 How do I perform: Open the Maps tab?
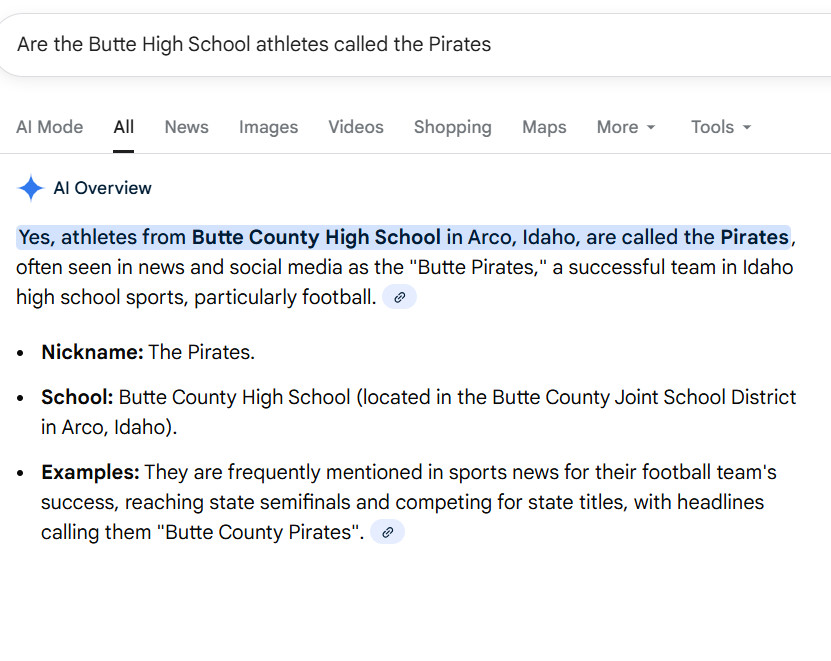point(544,127)
